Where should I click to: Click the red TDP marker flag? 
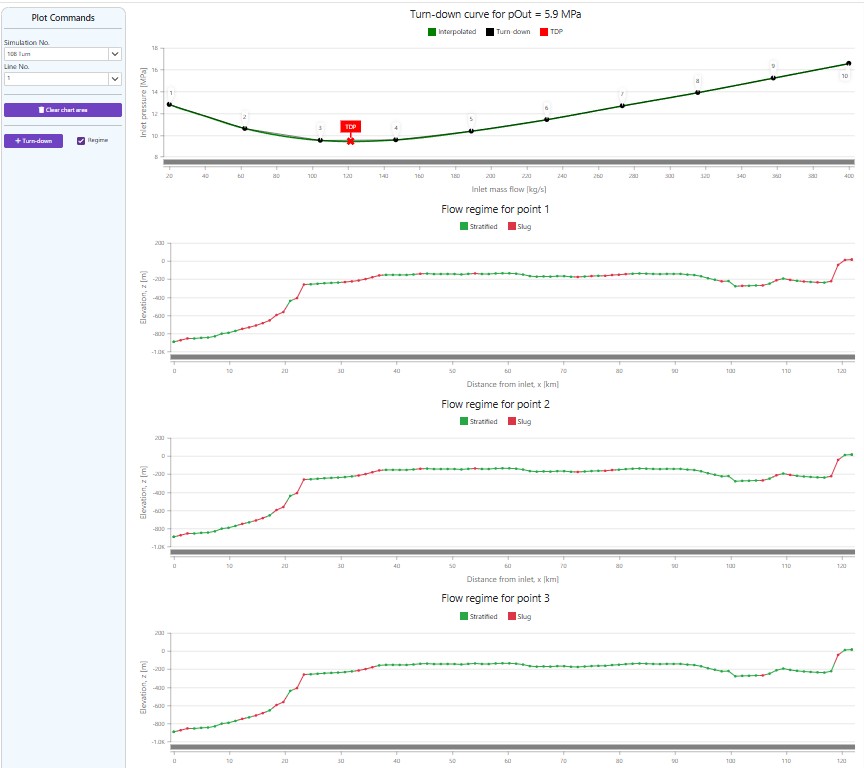coord(350,127)
